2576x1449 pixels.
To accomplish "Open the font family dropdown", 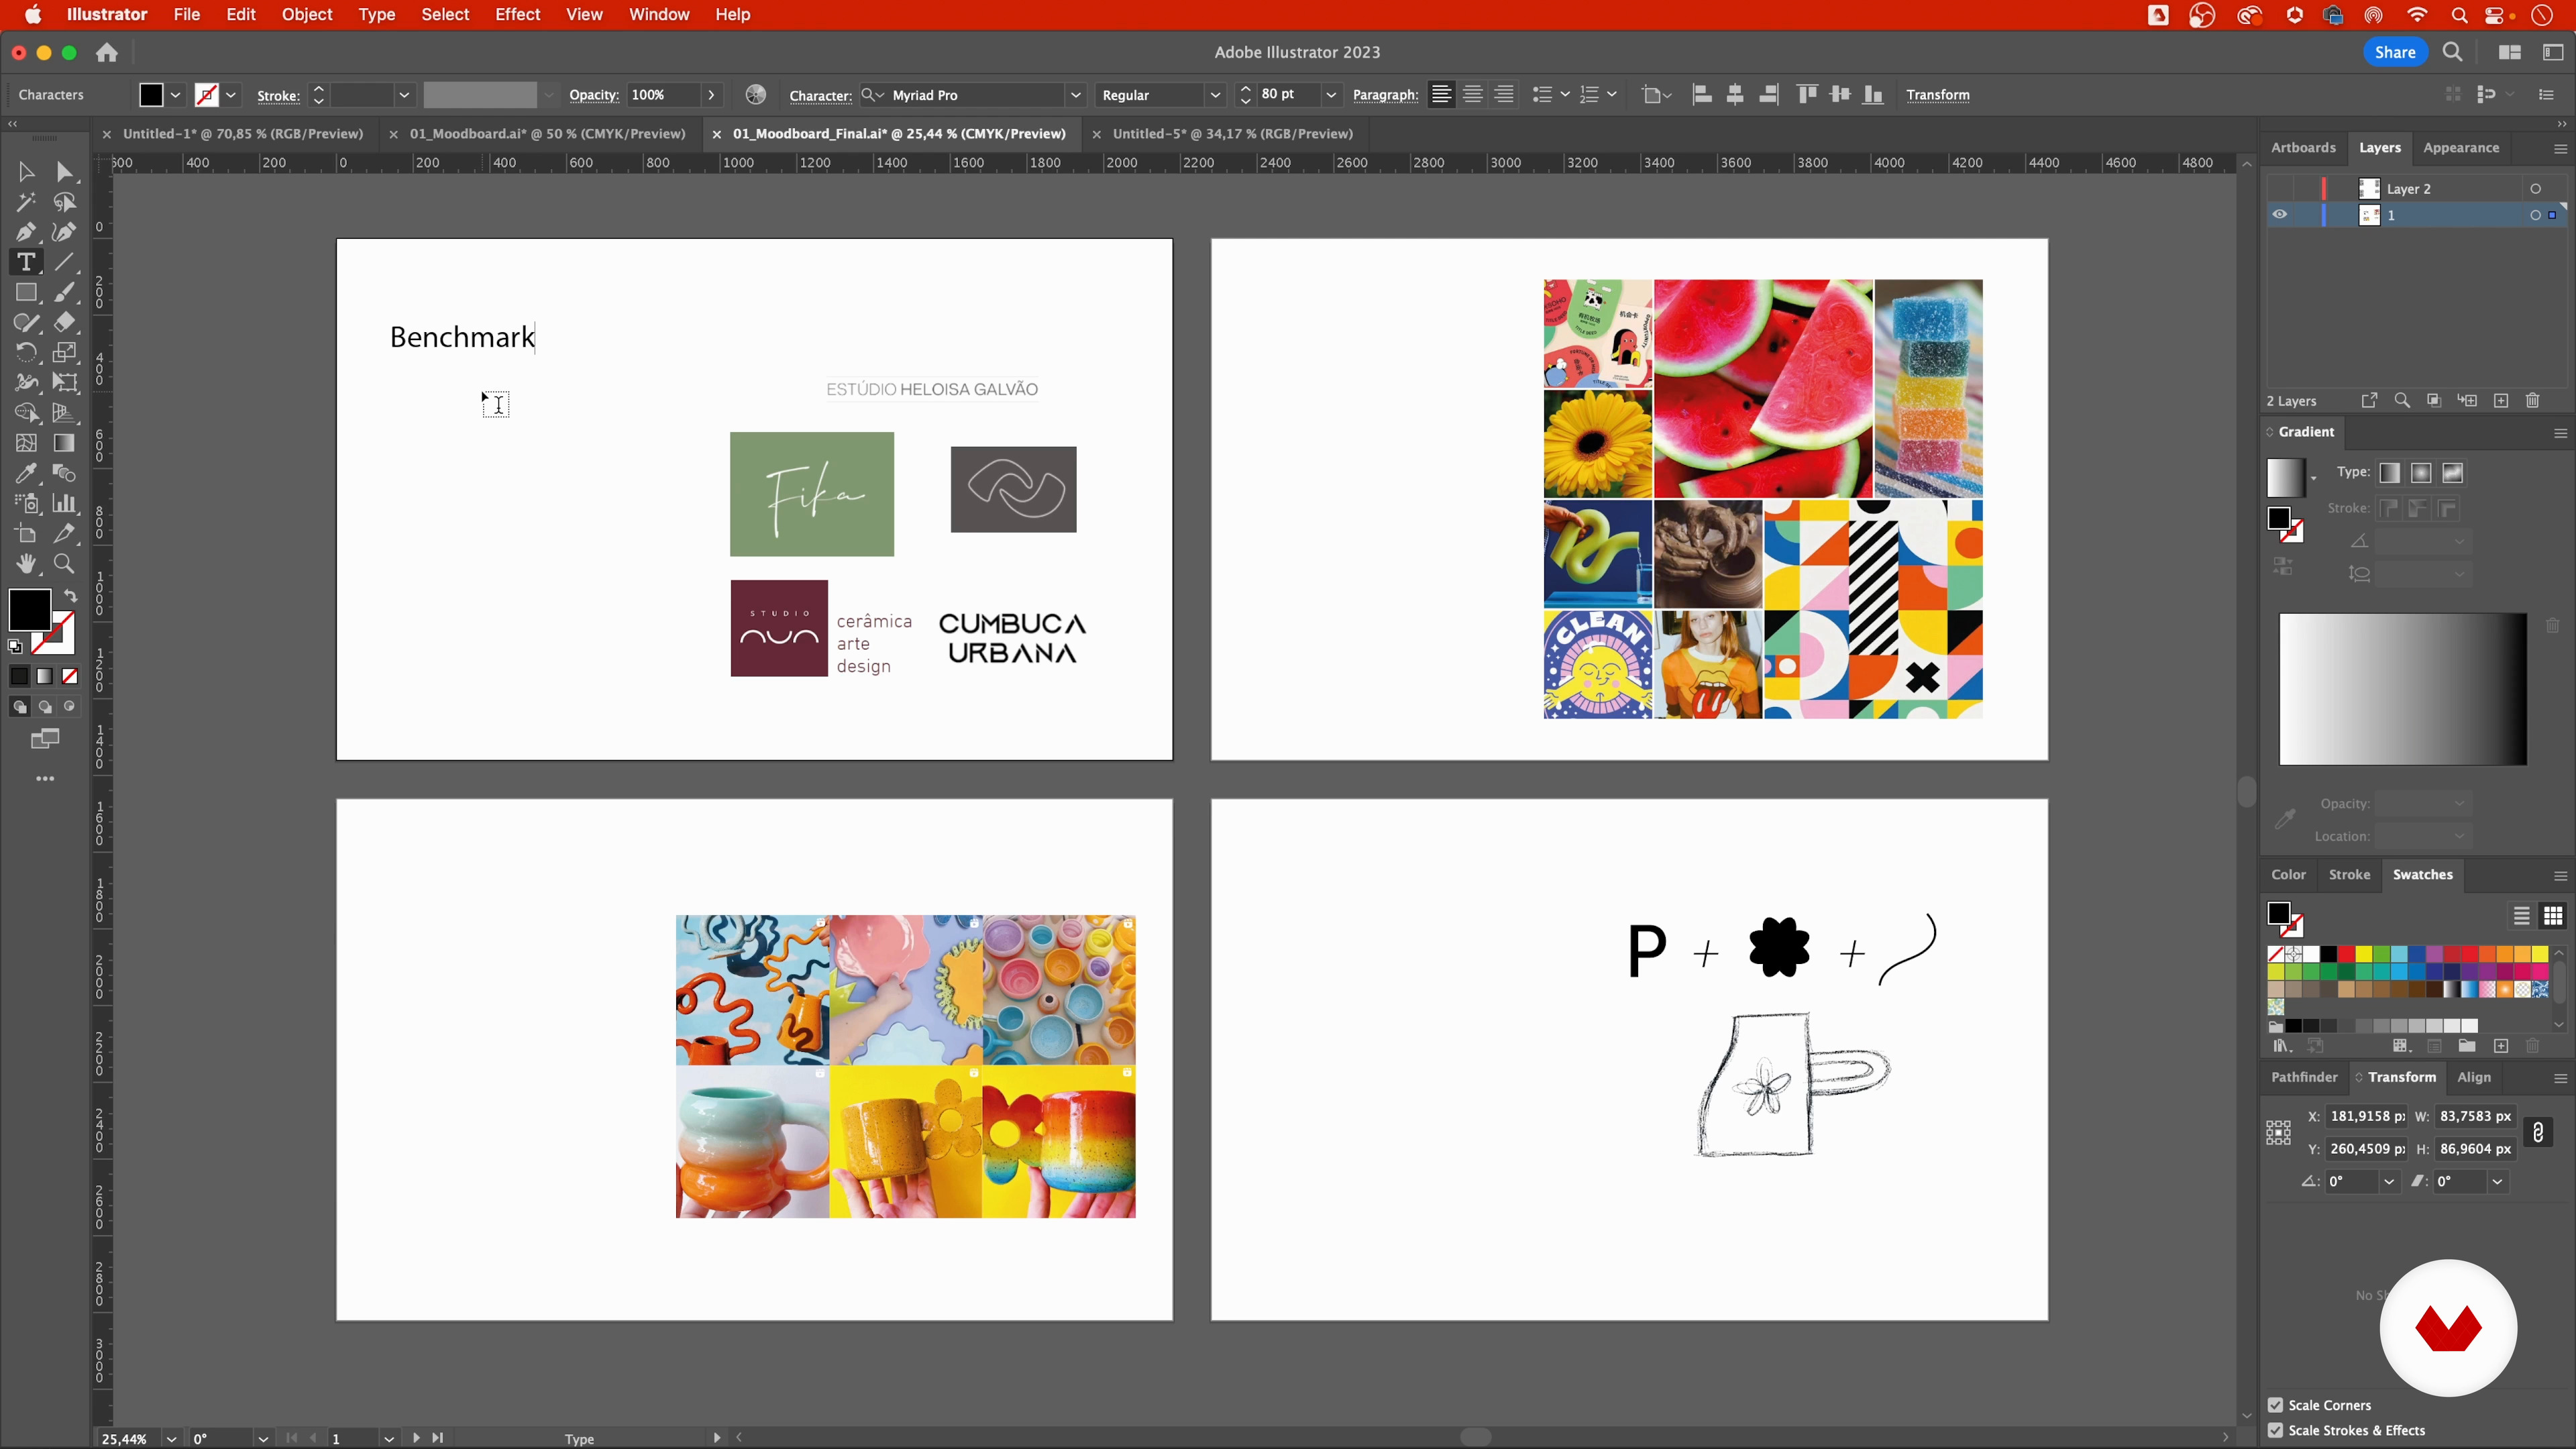I will tap(1075, 95).
